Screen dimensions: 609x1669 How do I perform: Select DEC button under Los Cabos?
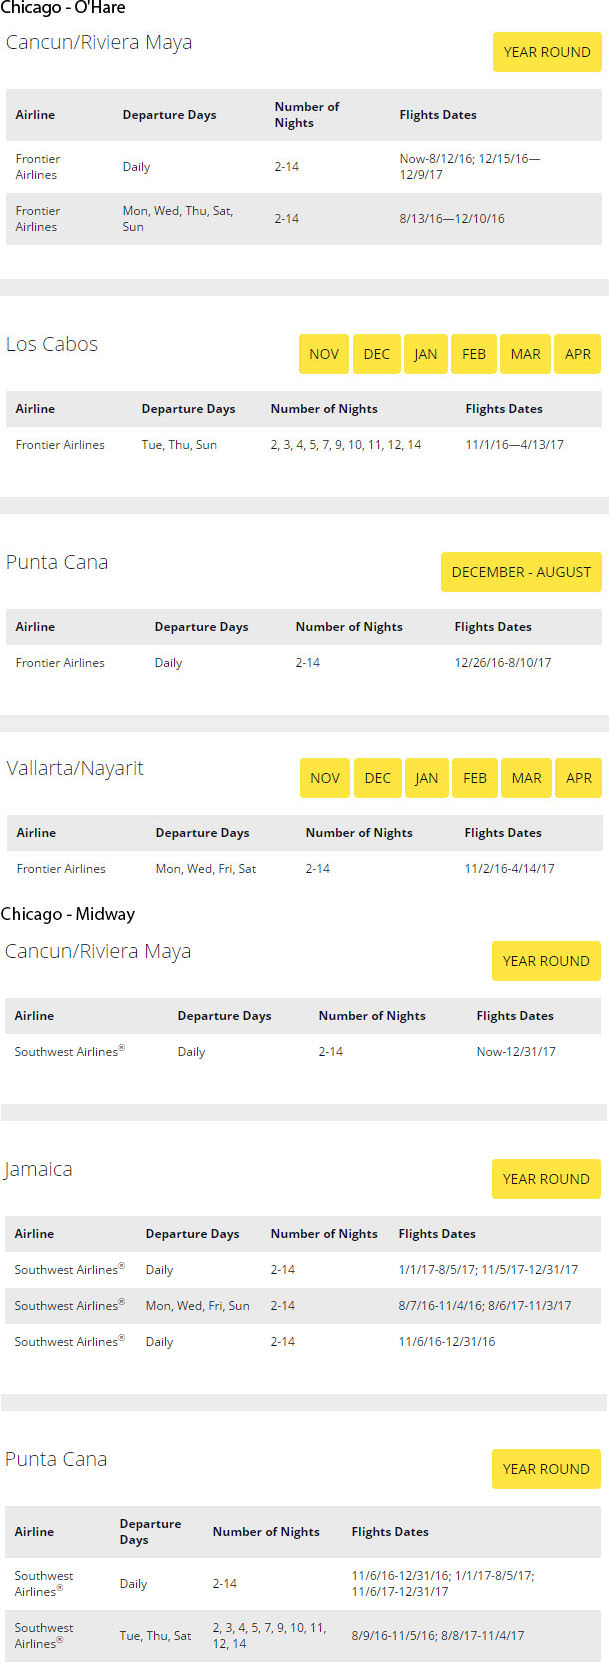click(377, 354)
